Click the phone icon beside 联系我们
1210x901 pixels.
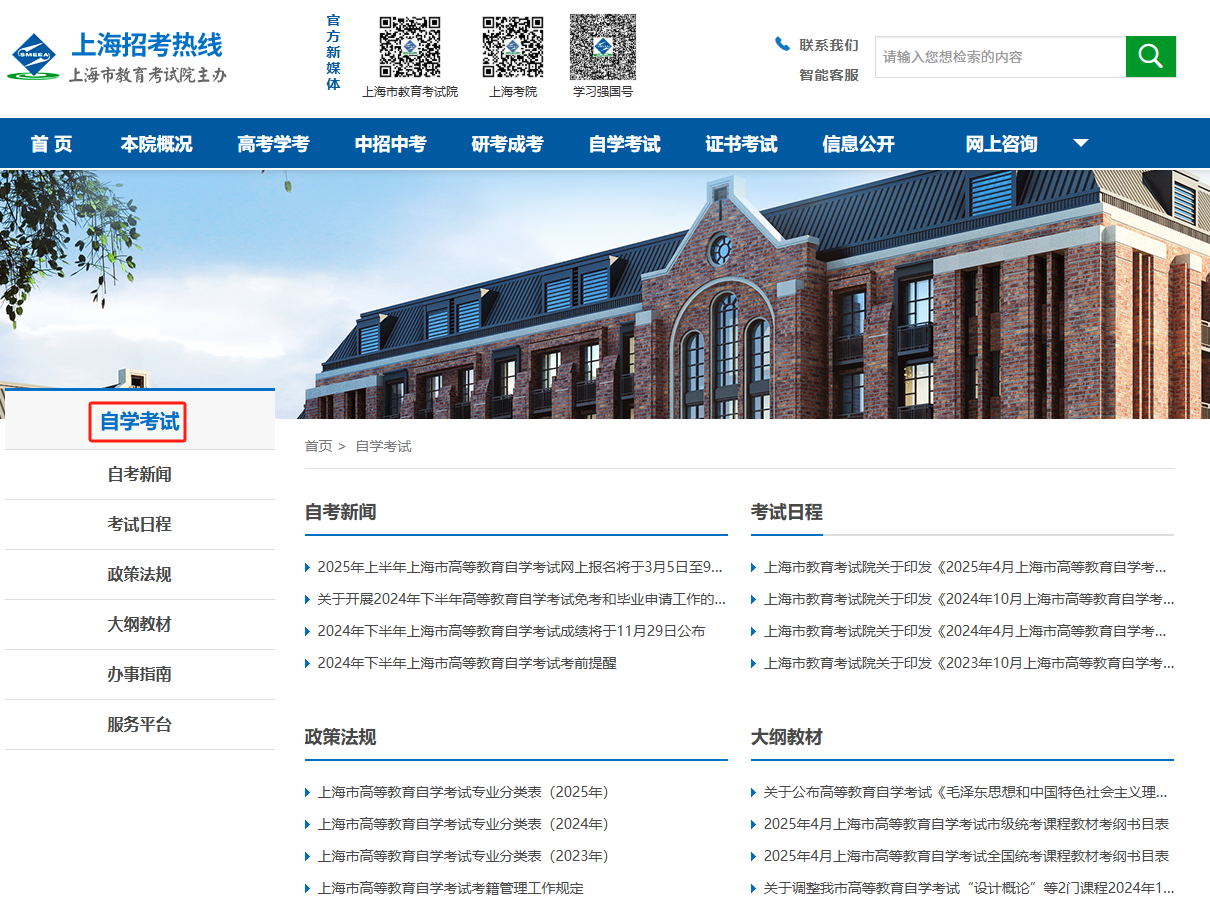tap(783, 42)
